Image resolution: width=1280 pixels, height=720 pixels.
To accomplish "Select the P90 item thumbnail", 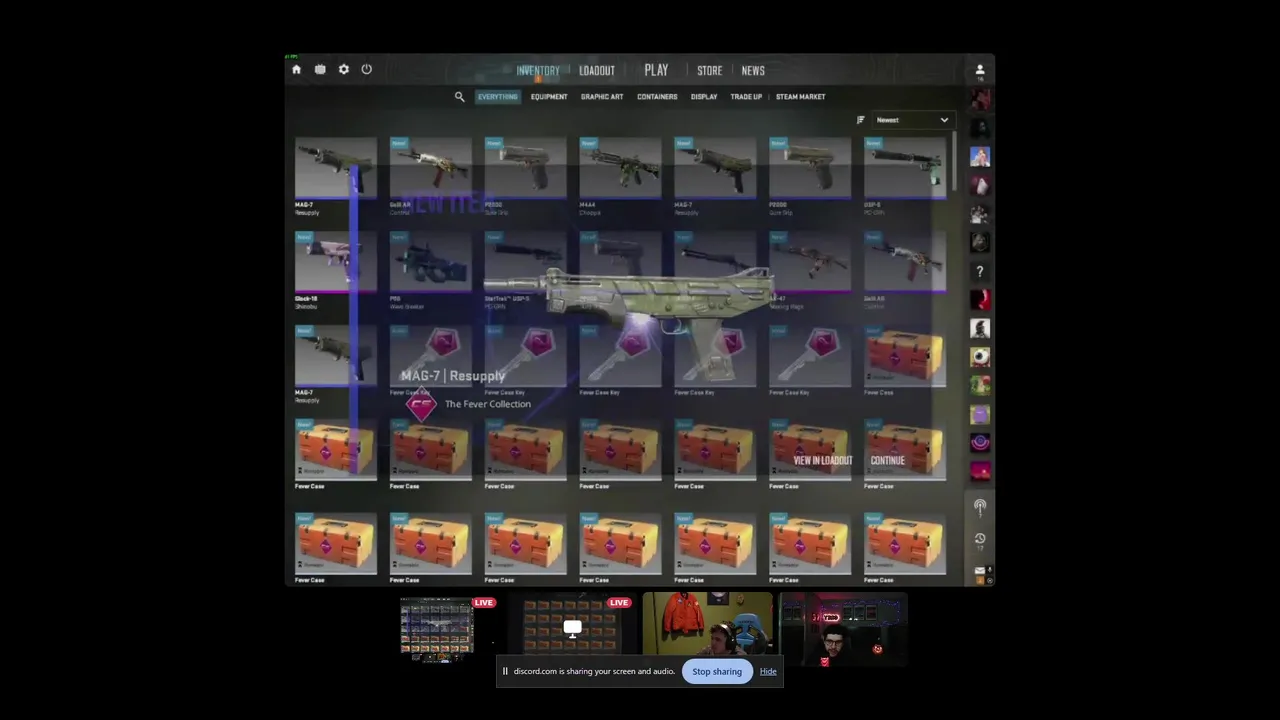I will tap(430, 262).
